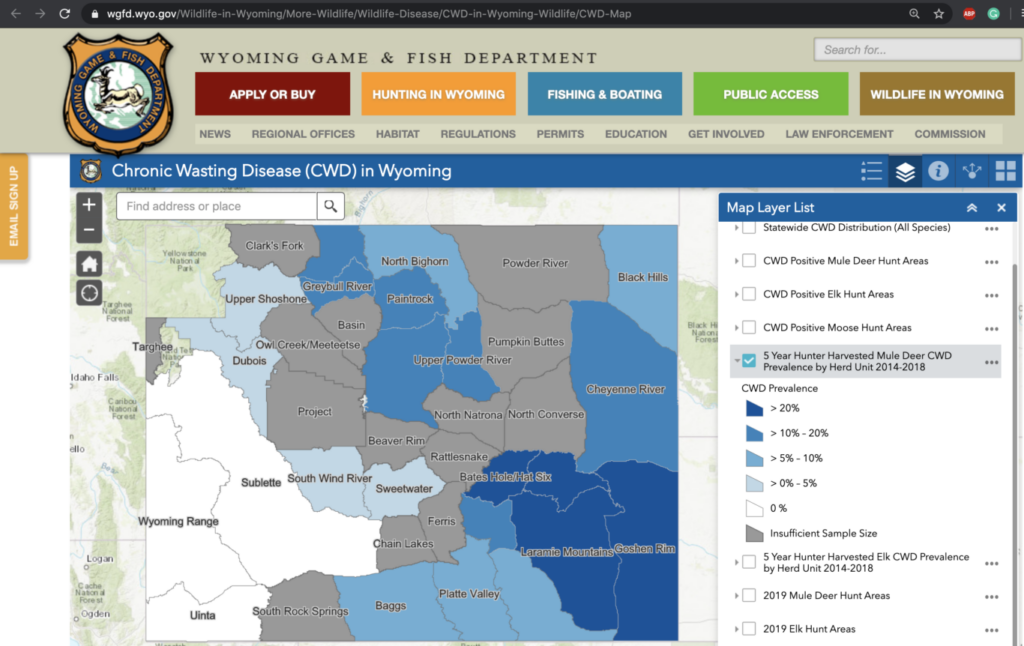Open Wildlife in Wyoming menu

(x=937, y=94)
